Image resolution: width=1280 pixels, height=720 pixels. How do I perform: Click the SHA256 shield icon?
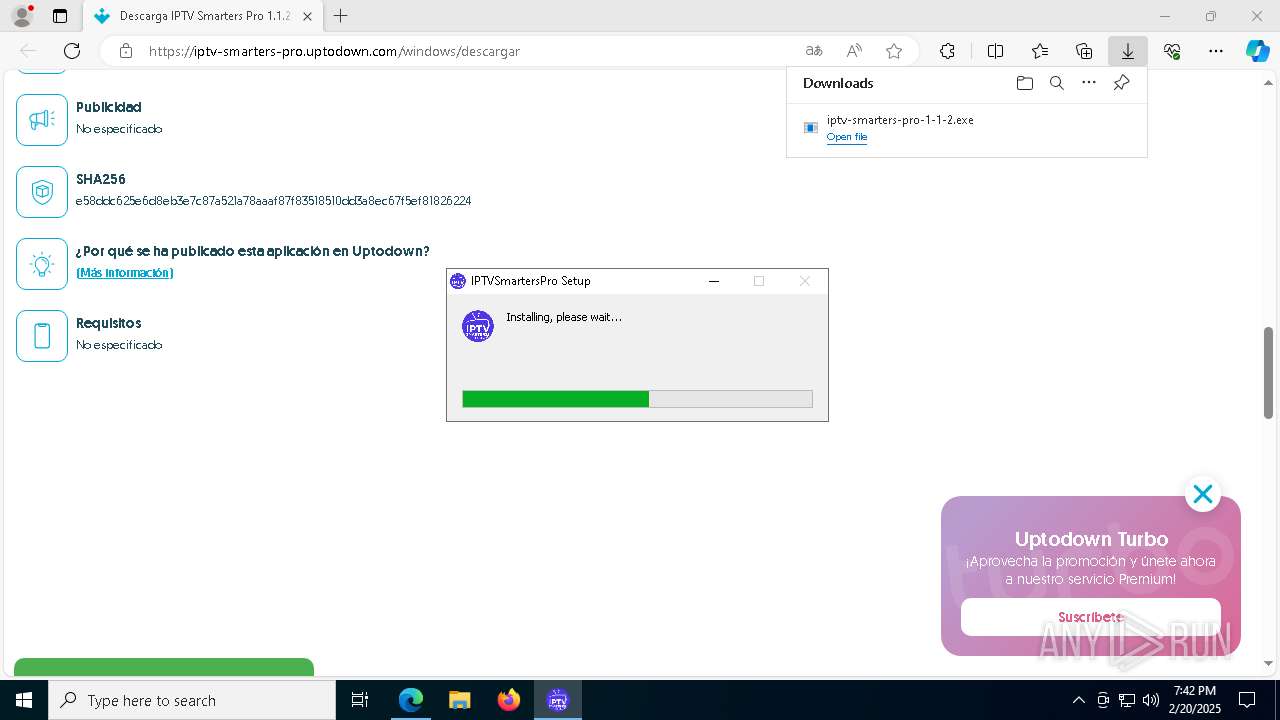[x=42, y=192]
